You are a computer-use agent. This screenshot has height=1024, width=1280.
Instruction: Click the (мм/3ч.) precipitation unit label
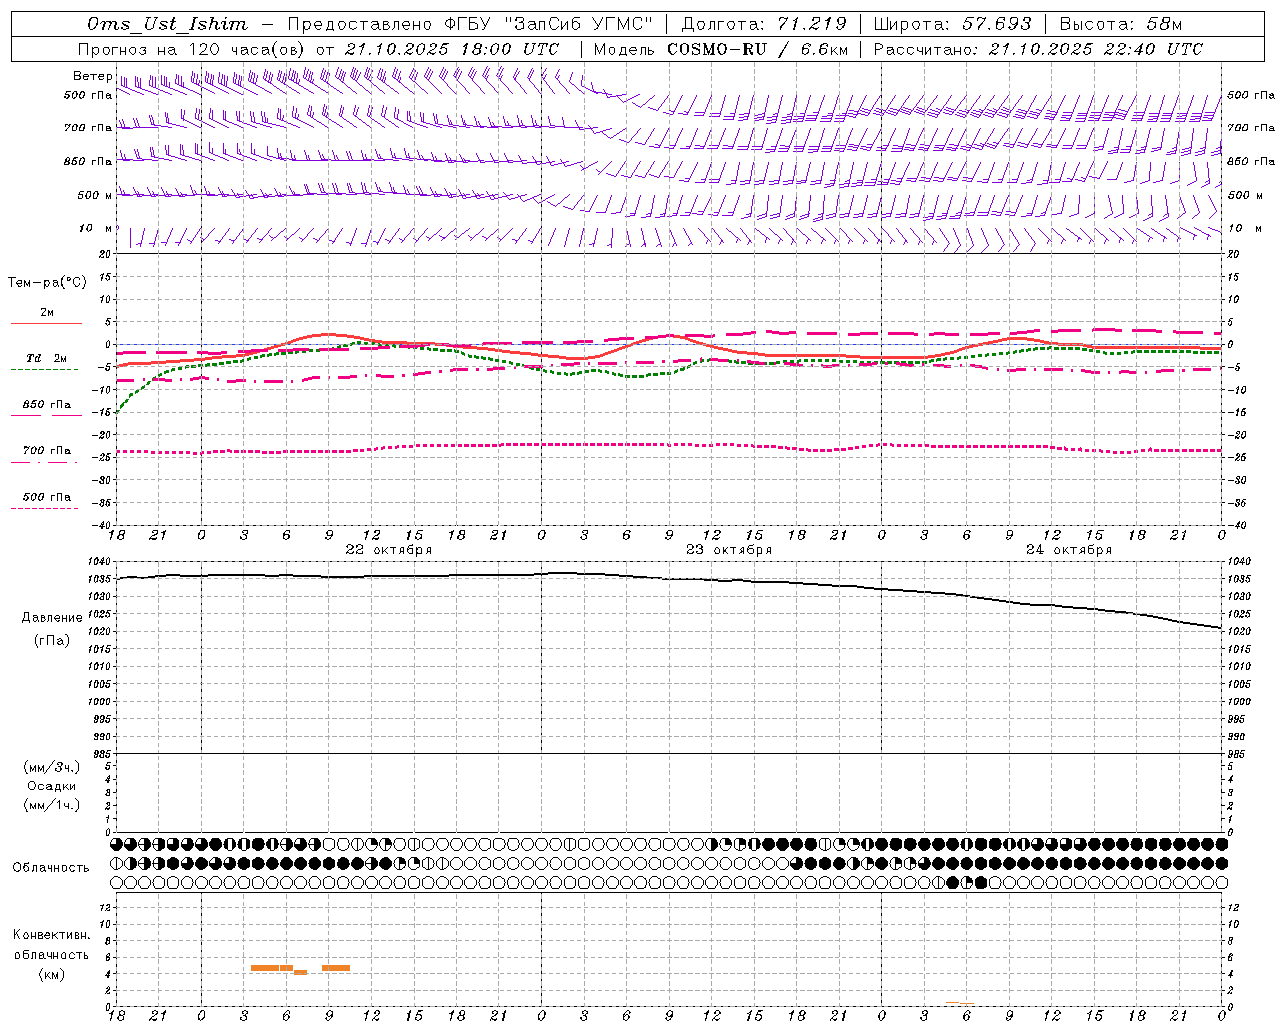(52, 768)
